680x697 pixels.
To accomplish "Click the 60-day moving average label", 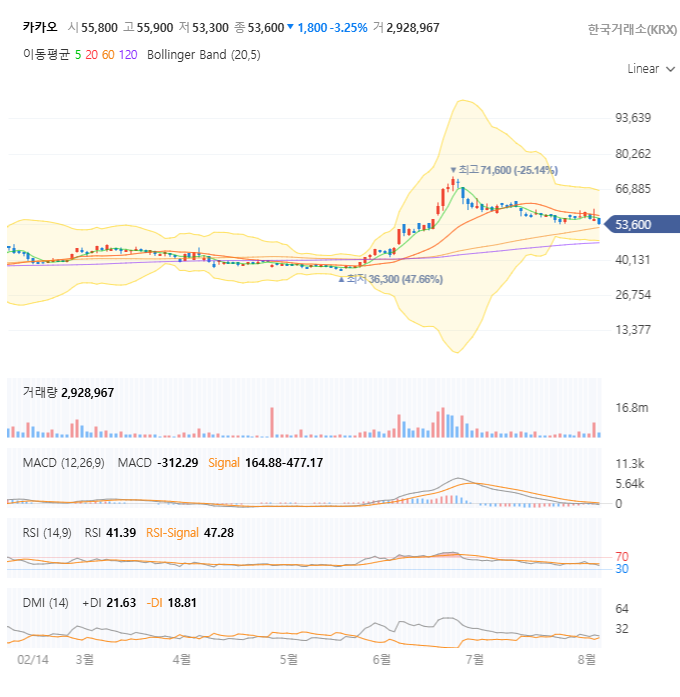I will coord(108,55).
